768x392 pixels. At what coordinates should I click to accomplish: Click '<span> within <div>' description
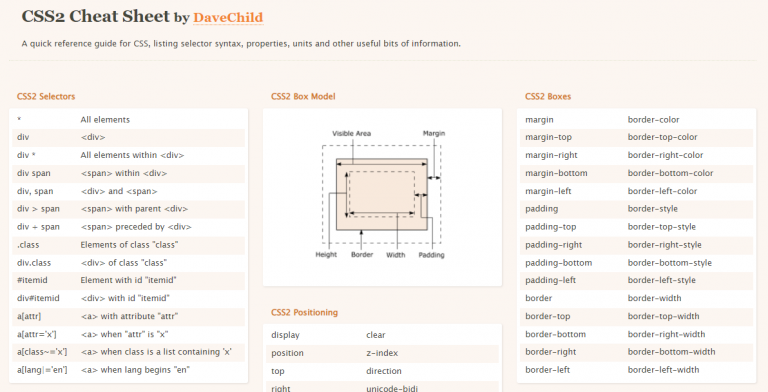pos(124,173)
